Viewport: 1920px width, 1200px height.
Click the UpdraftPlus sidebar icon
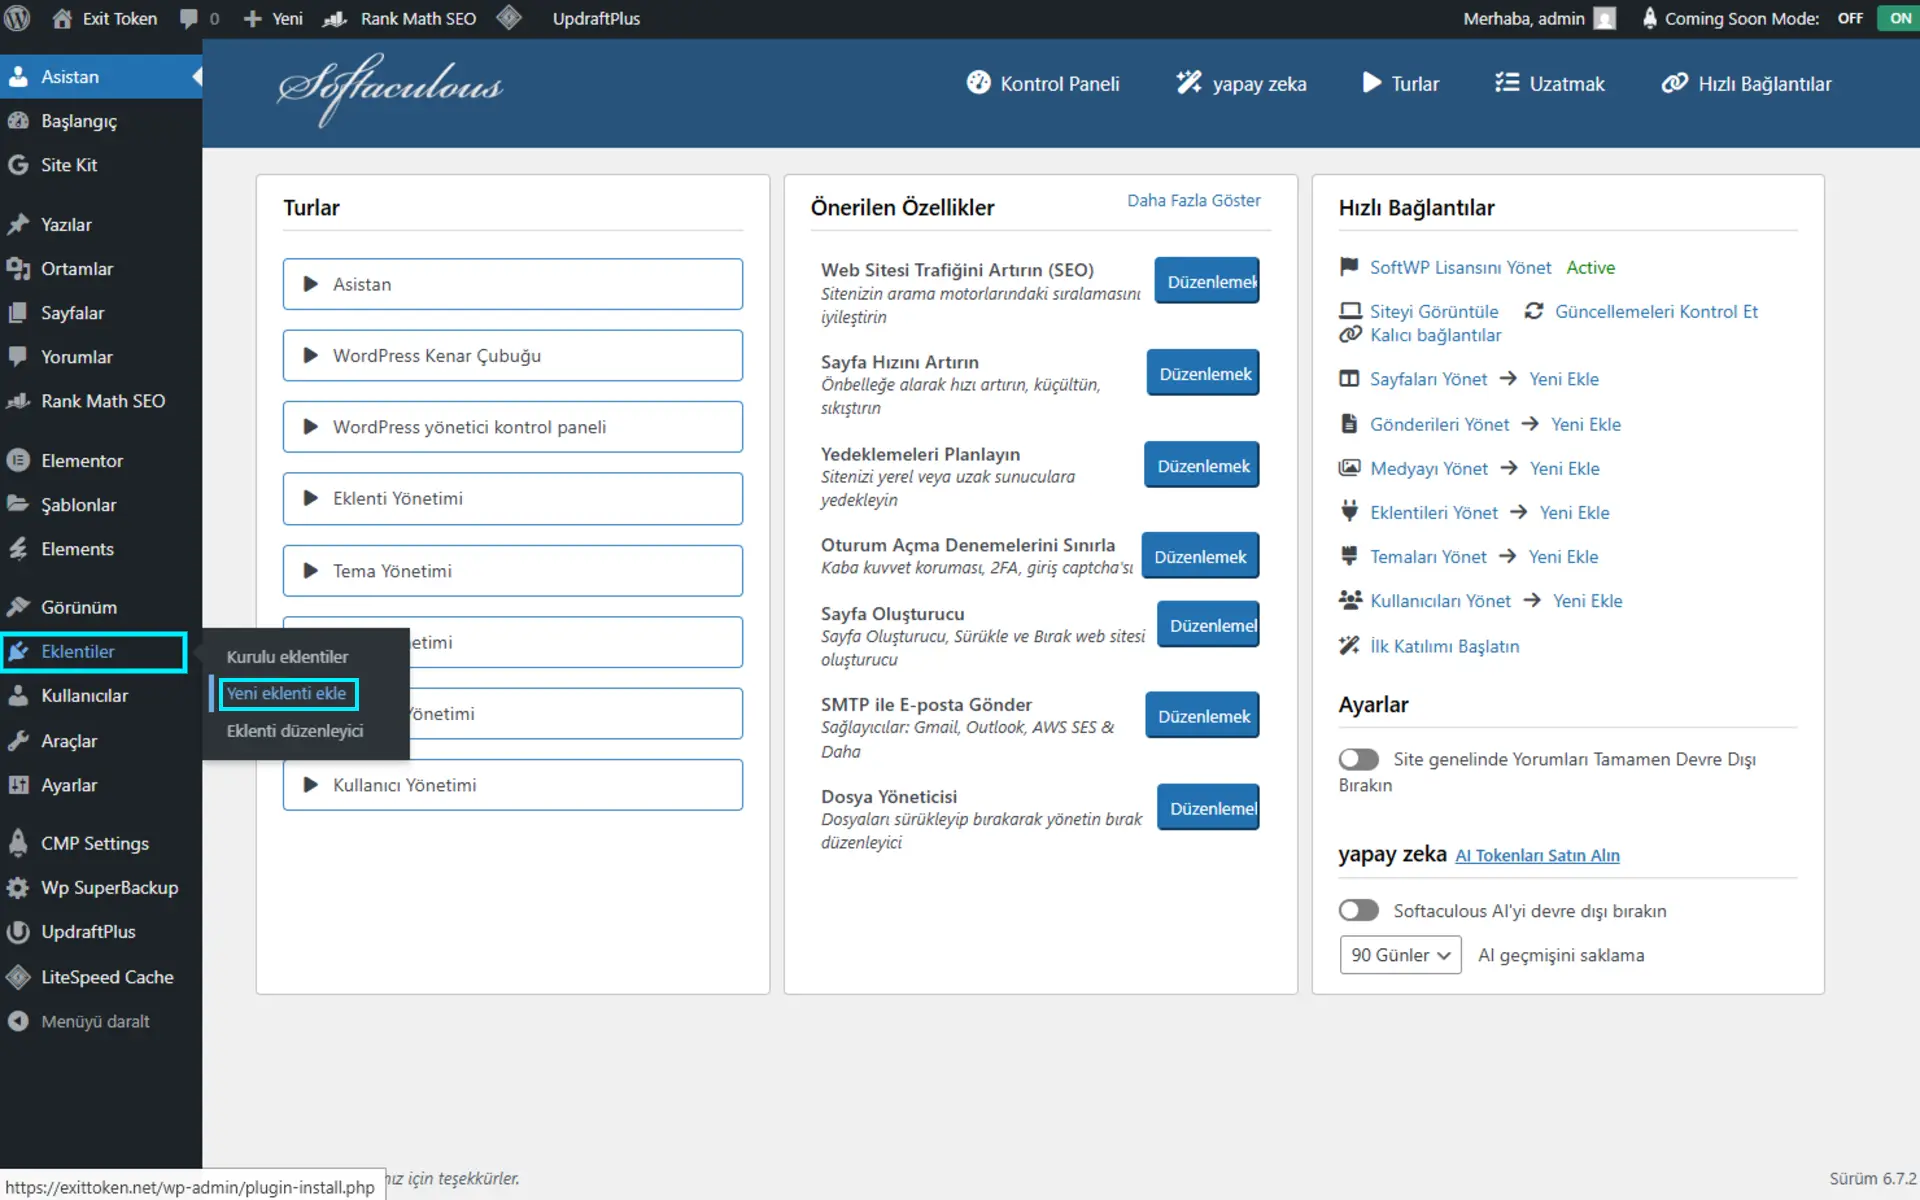click(x=18, y=932)
